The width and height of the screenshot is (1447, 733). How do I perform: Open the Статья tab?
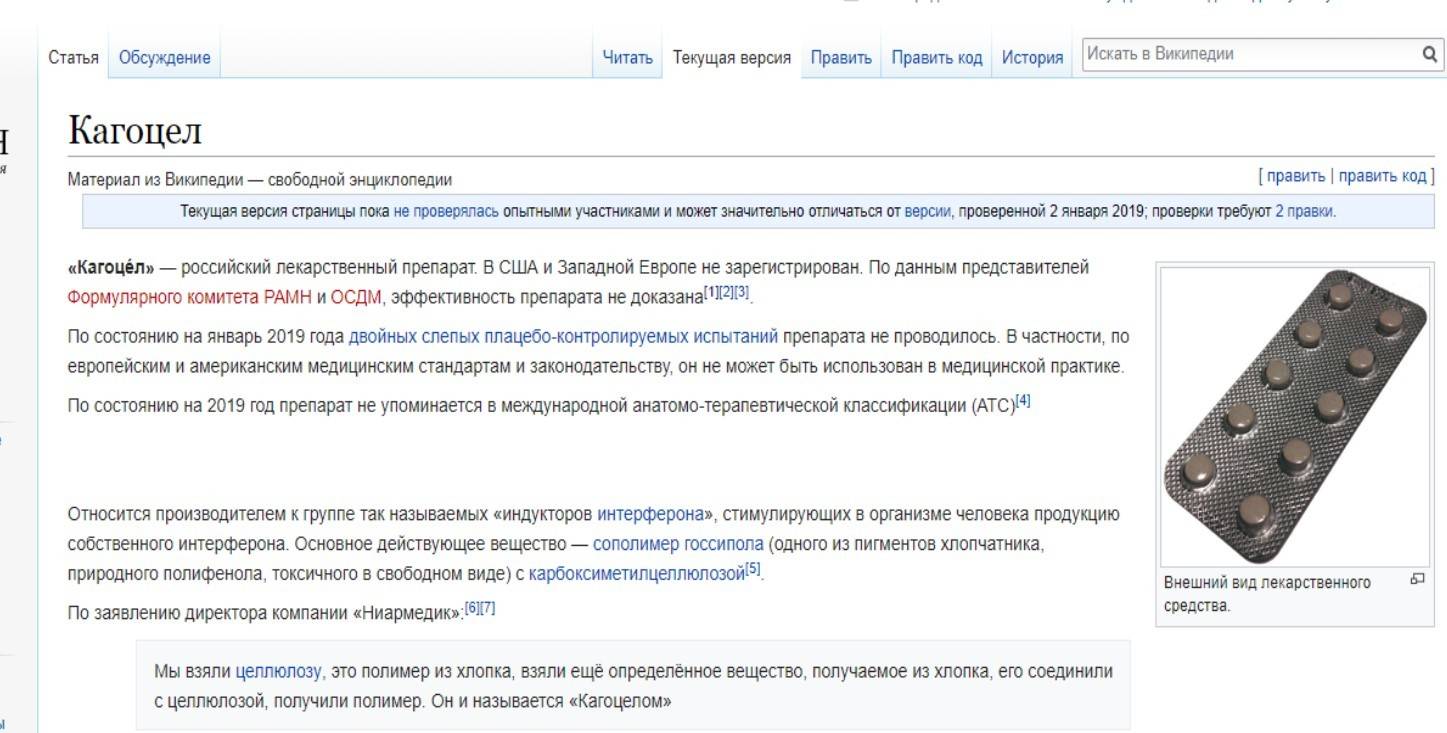tap(73, 58)
